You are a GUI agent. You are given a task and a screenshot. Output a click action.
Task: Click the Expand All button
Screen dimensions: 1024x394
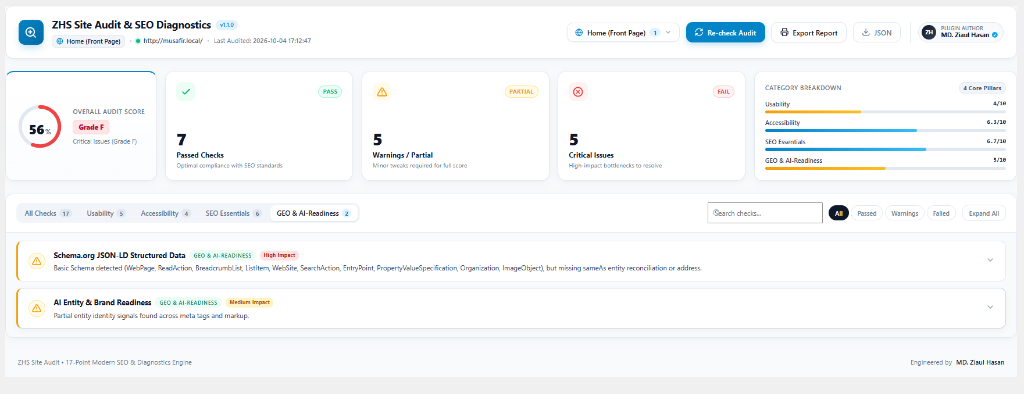coord(984,213)
